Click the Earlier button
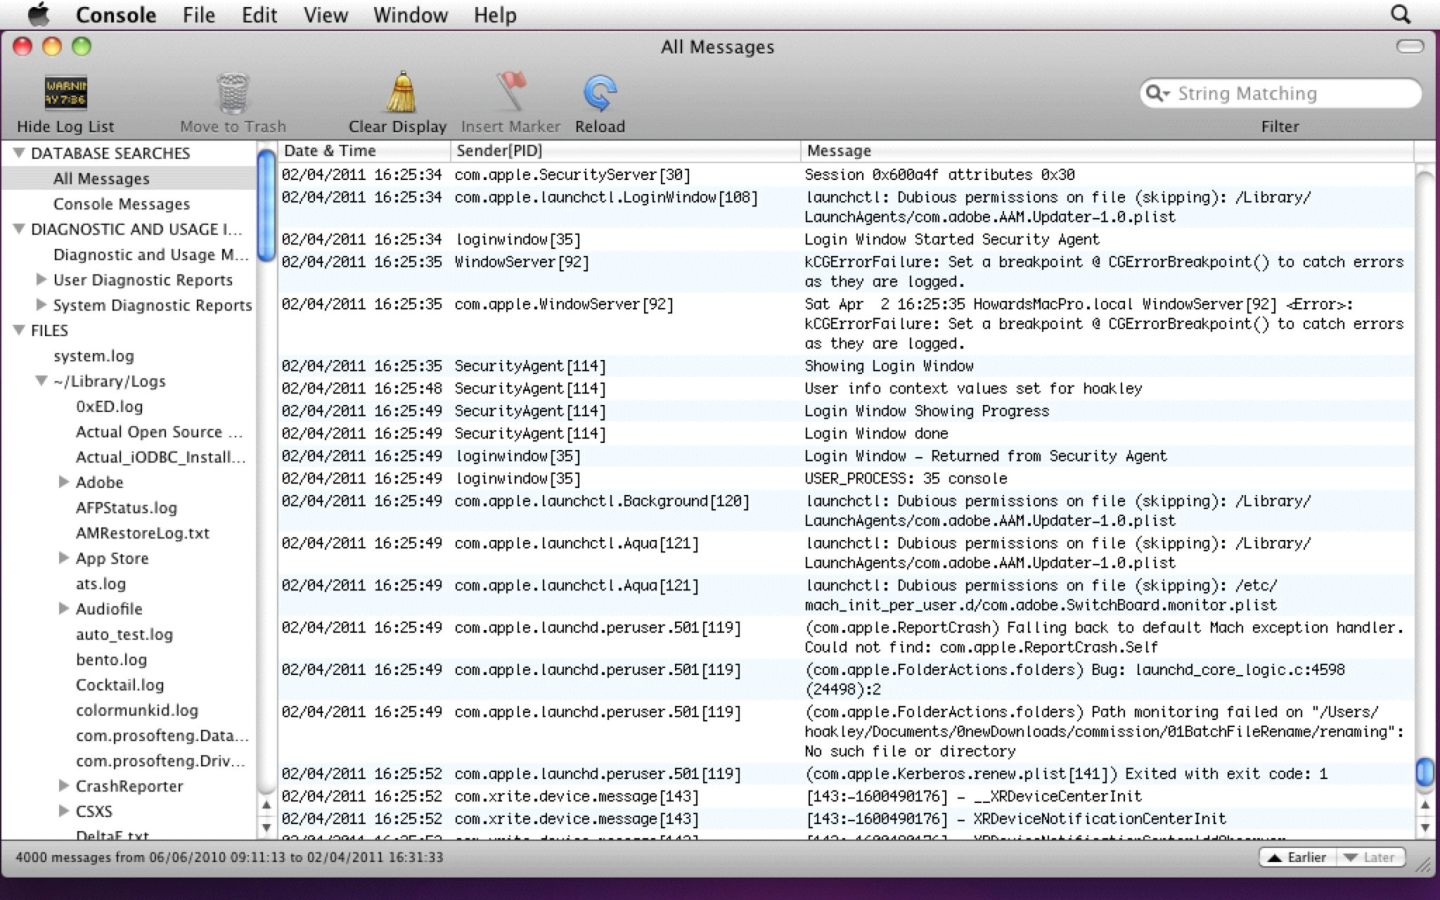The height and width of the screenshot is (900, 1440). pyautogui.click(x=1296, y=858)
